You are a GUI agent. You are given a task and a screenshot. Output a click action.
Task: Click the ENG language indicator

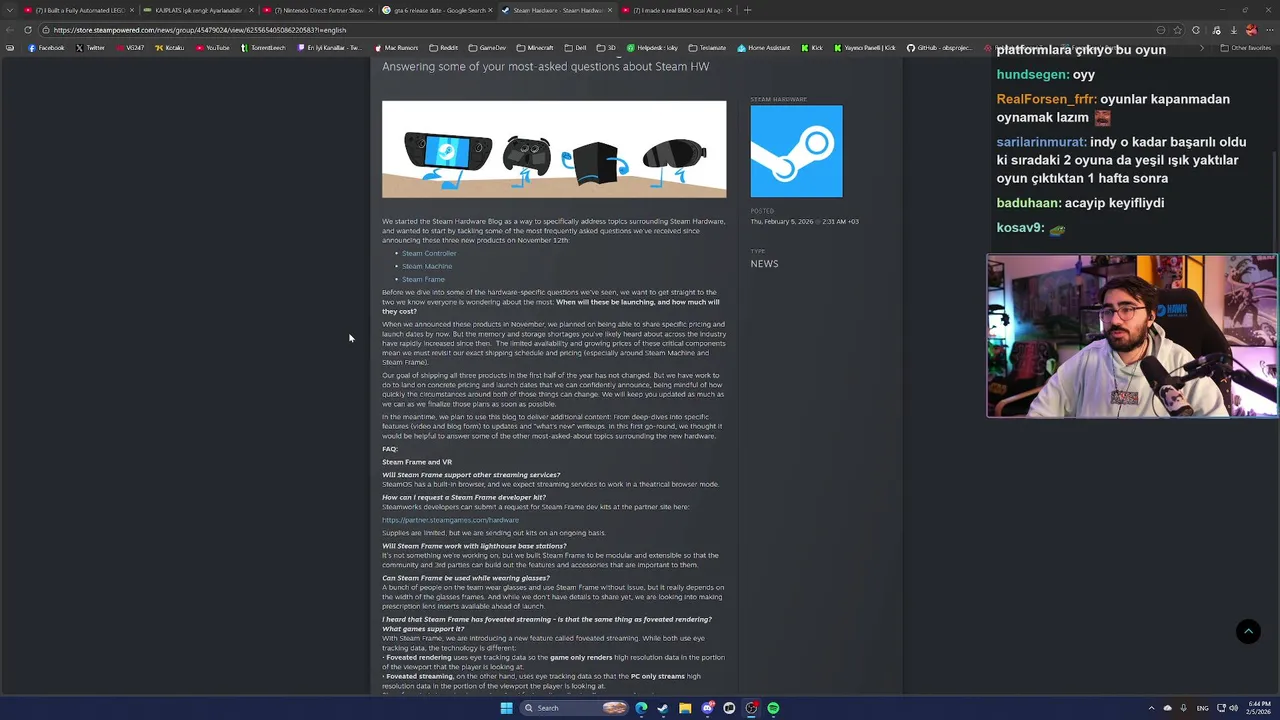click(x=1202, y=708)
